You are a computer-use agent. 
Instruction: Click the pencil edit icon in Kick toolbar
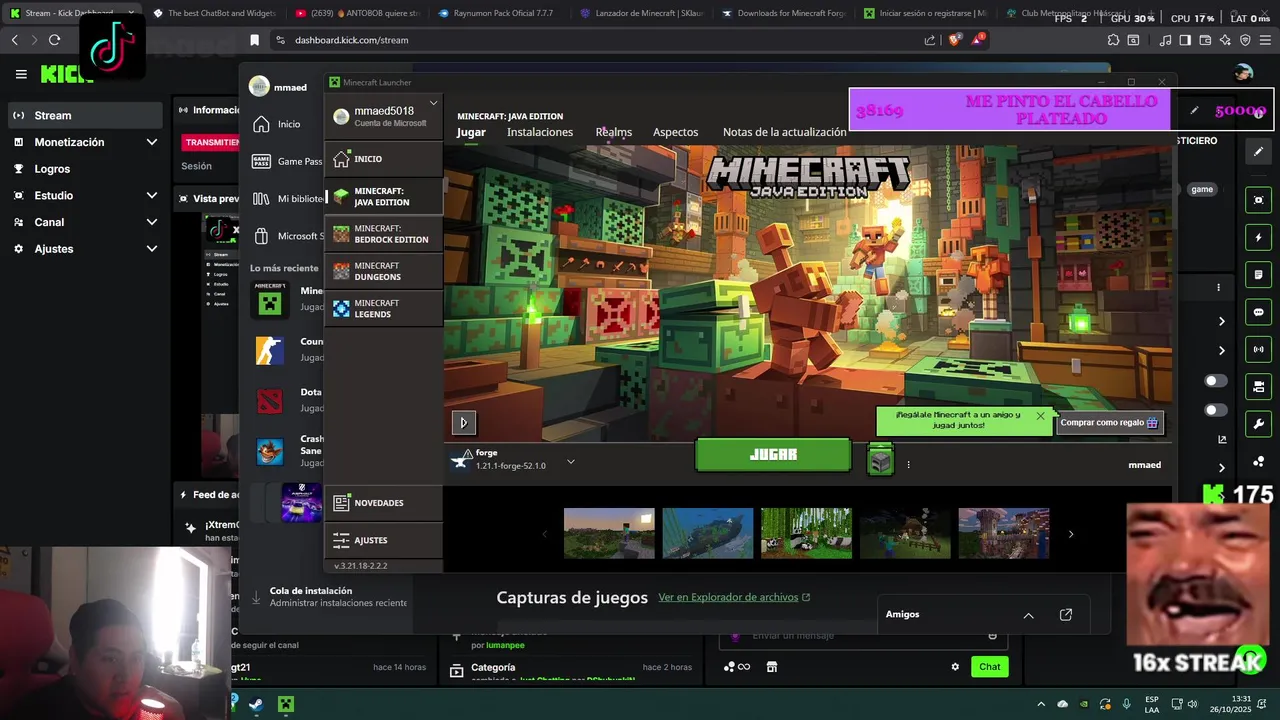coord(1258,151)
